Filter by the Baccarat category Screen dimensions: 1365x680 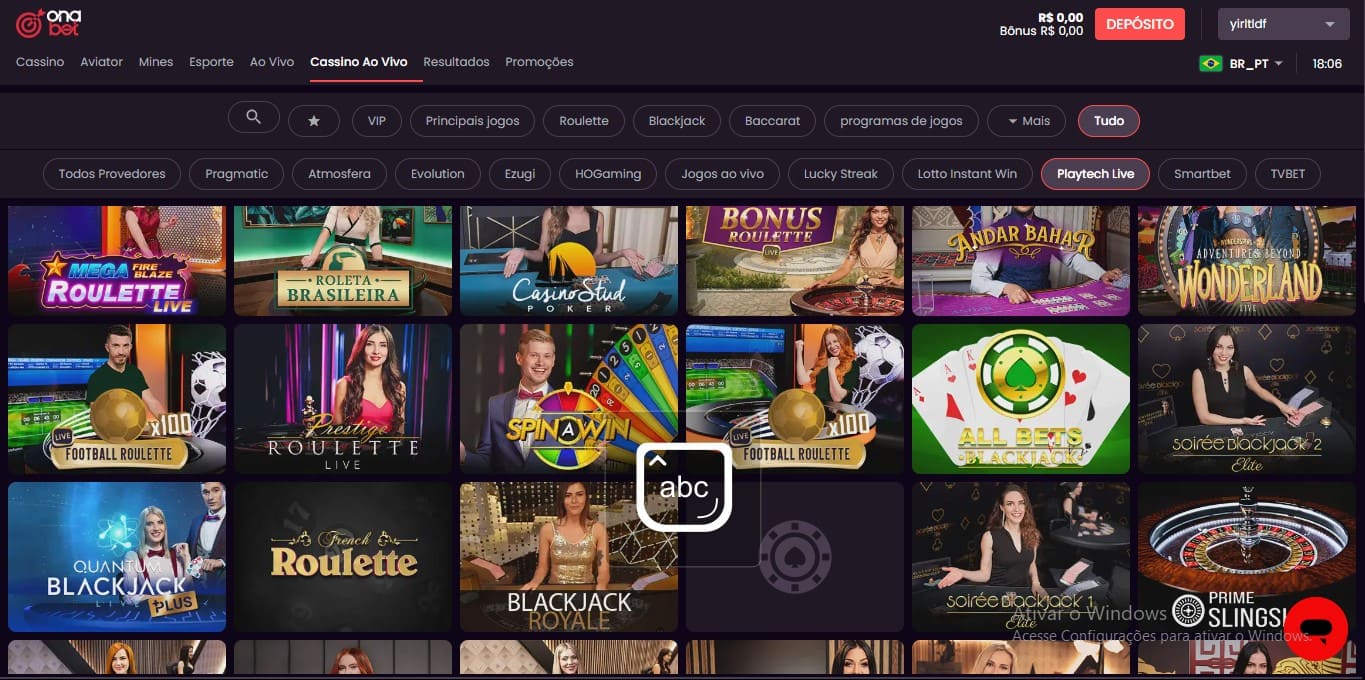[772, 121]
